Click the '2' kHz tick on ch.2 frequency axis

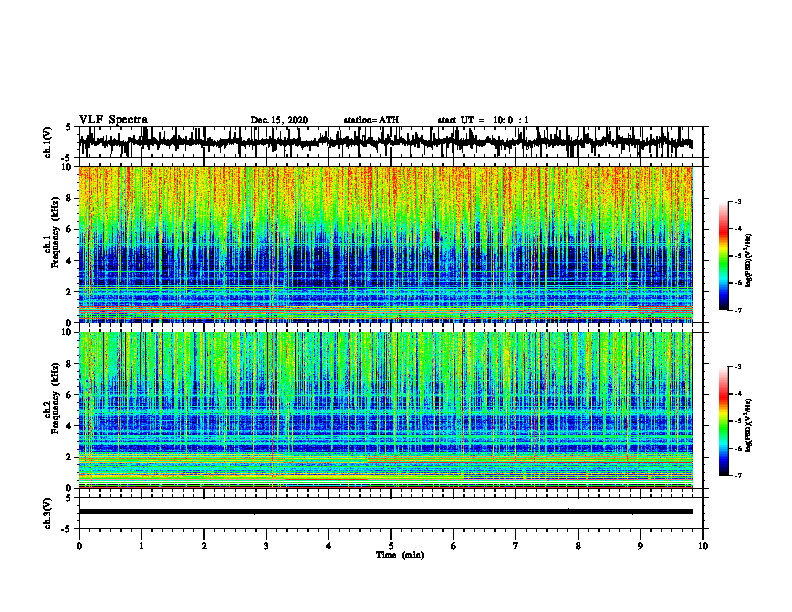coord(70,457)
